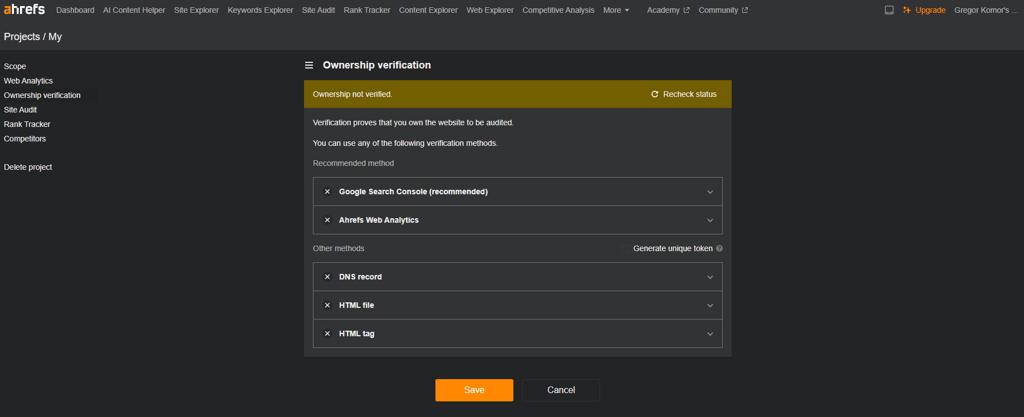Click the Recheck status refresh icon
Viewport: 1024px width, 417px height.
(655, 95)
